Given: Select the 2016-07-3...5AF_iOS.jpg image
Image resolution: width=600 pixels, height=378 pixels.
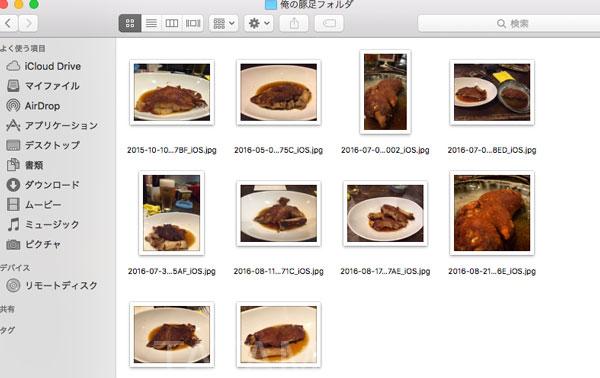Looking at the screenshot, I should pyautogui.click(x=171, y=213).
